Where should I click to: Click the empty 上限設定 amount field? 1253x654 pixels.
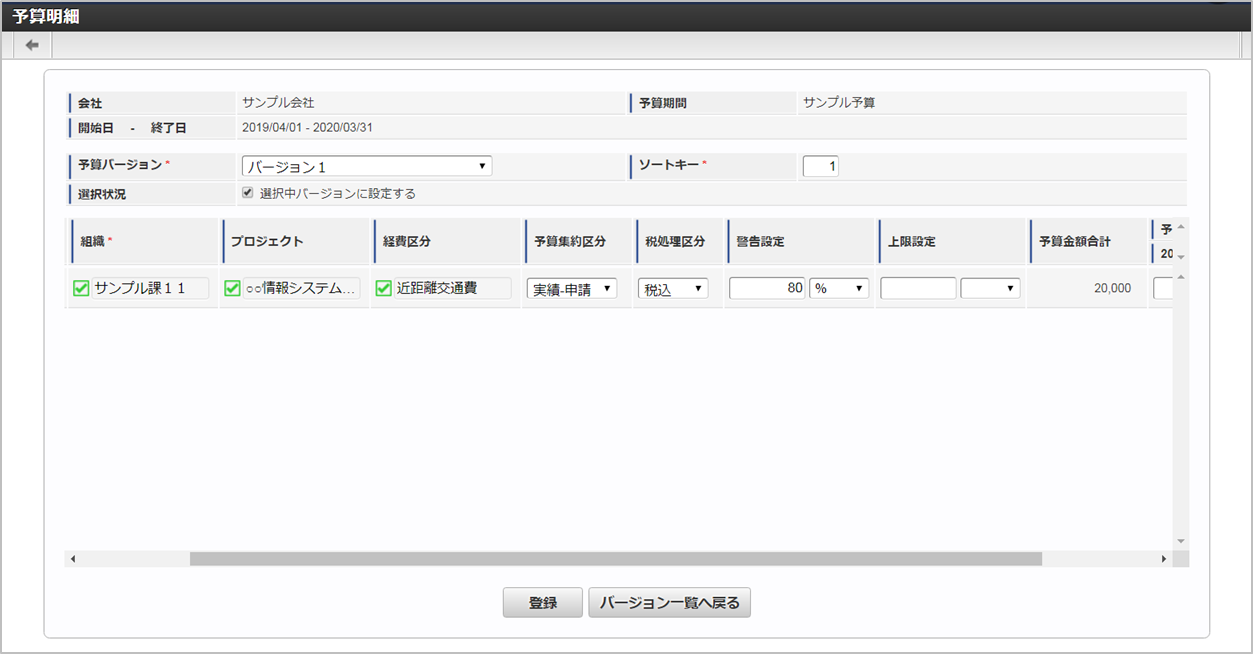coord(917,288)
